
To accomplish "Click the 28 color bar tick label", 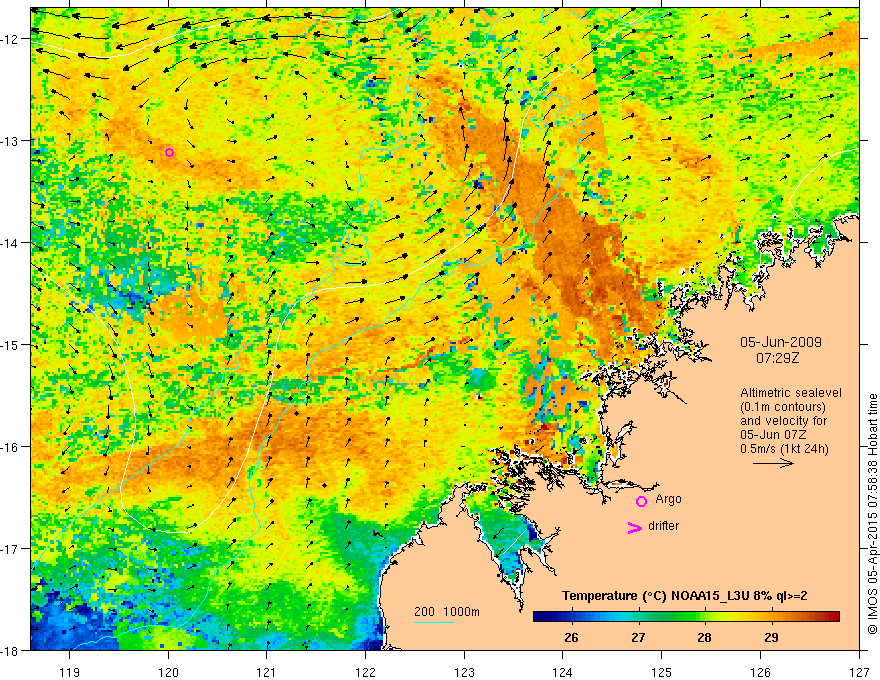I will pos(704,638).
